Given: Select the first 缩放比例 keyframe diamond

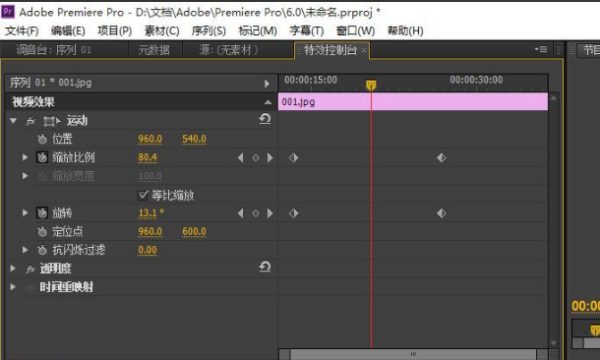Looking at the screenshot, I should click(x=293, y=158).
